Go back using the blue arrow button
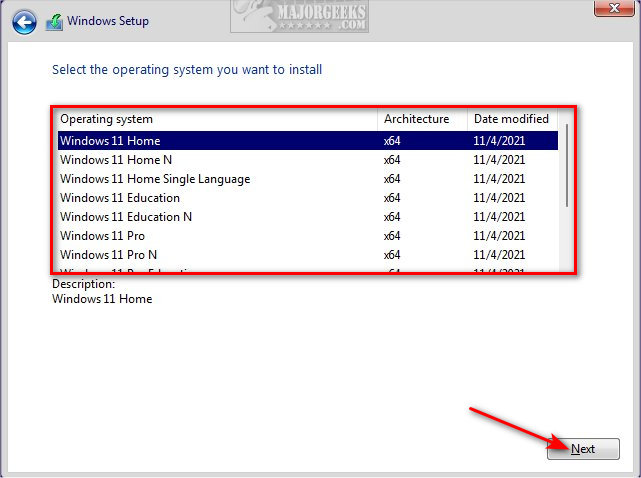 [x=24, y=22]
